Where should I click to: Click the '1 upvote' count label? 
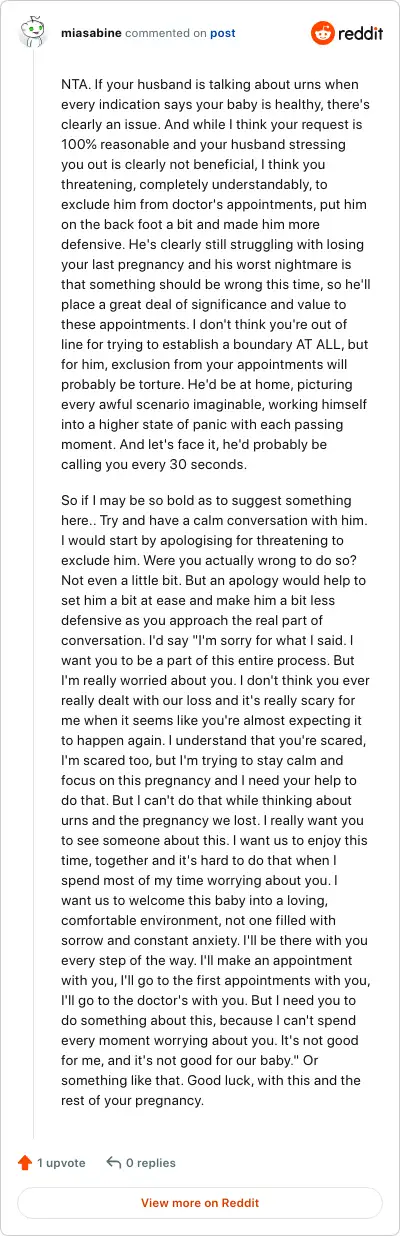coord(61,1163)
